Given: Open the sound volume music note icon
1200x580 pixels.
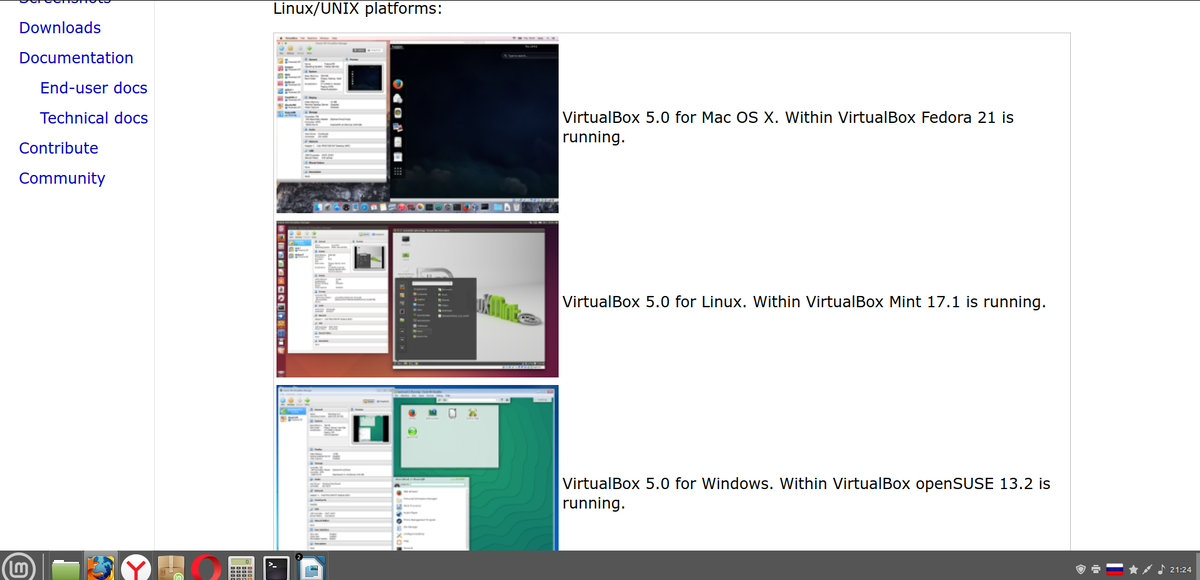Looking at the screenshot, I should point(1161,569).
